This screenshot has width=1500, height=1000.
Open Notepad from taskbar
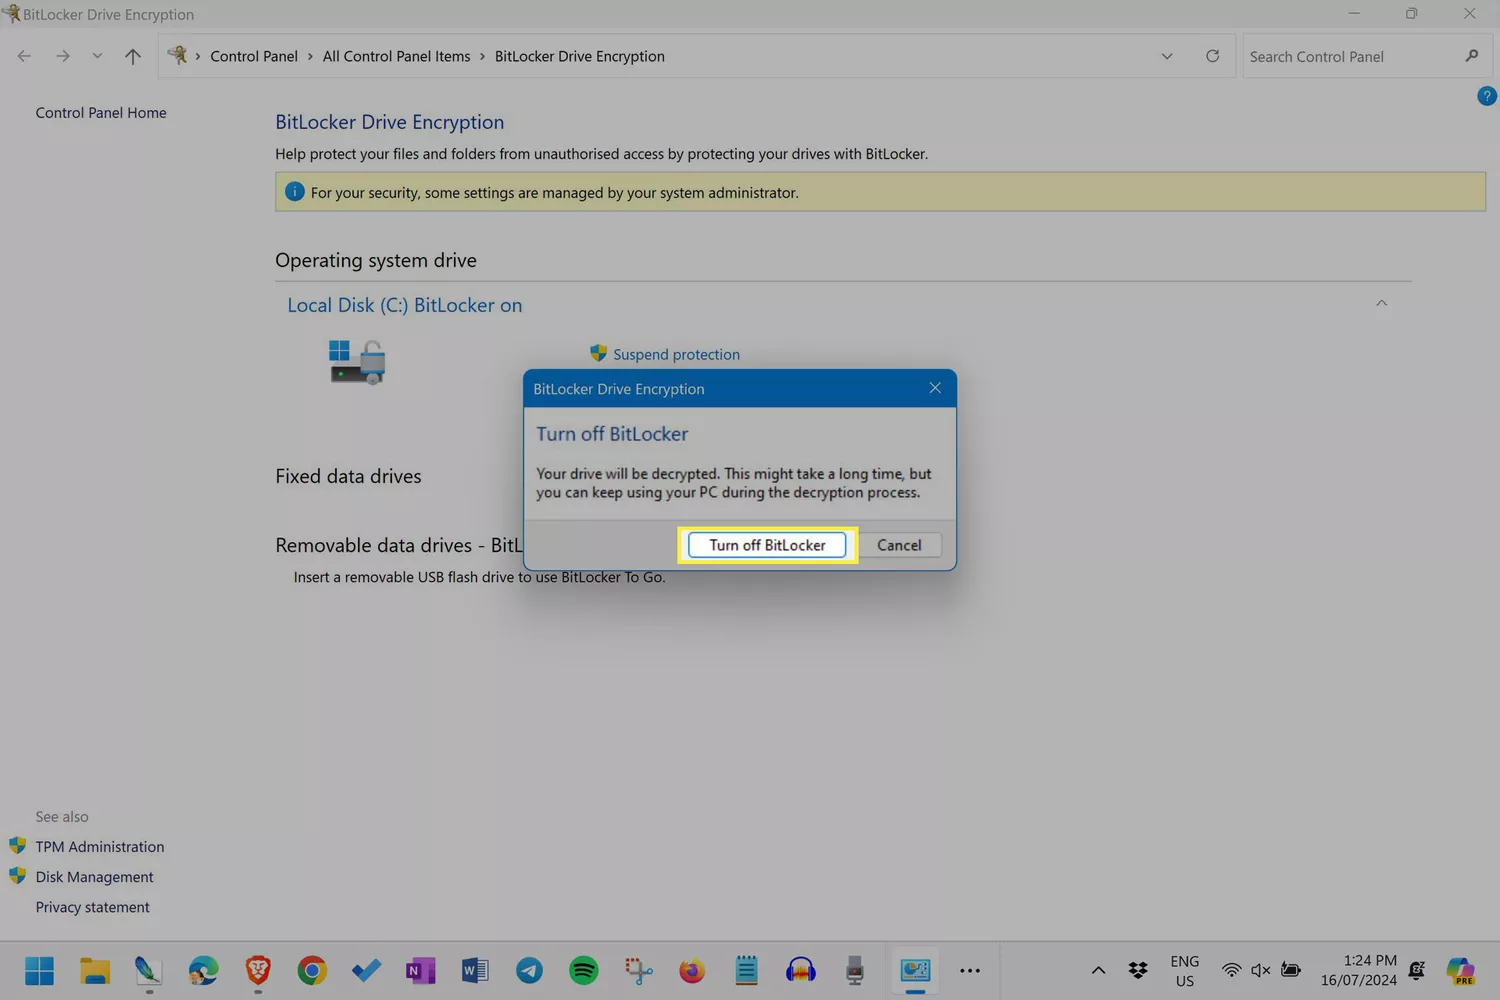coord(746,971)
